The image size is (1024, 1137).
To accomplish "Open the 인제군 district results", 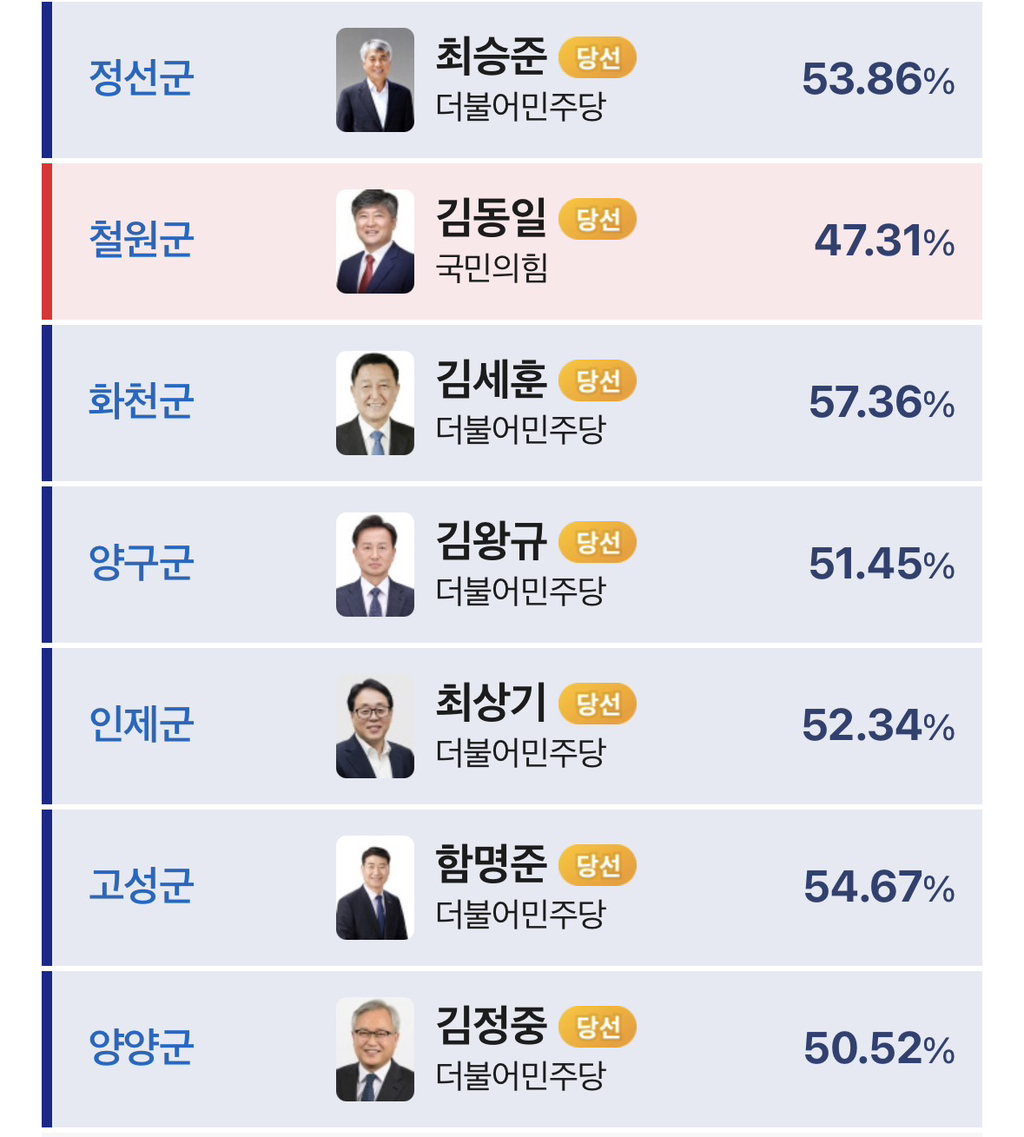I will click(141, 724).
